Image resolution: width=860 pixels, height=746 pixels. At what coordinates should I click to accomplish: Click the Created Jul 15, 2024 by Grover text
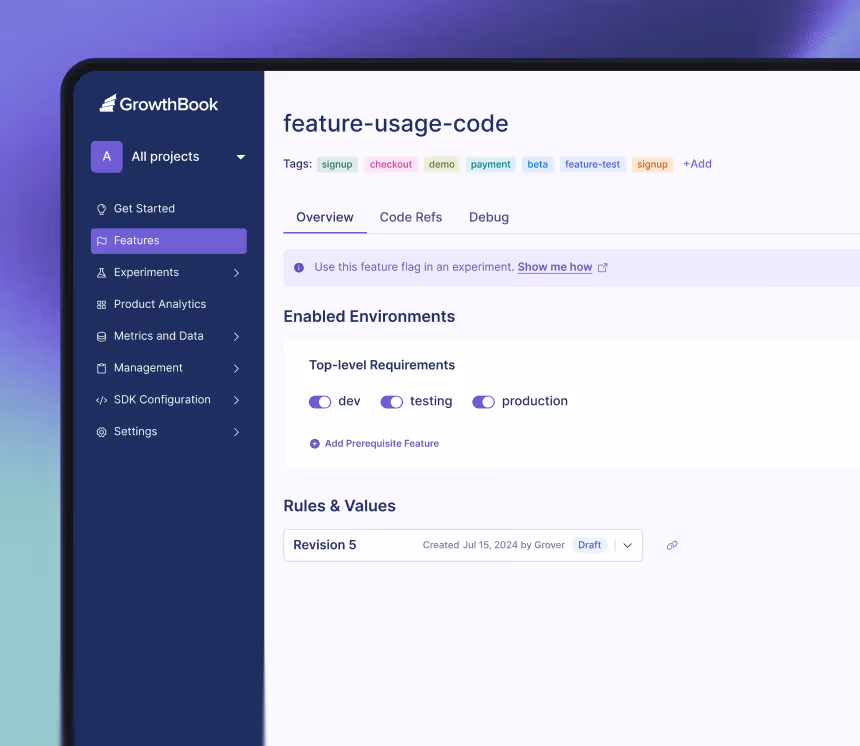pyautogui.click(x=494, y=545)
